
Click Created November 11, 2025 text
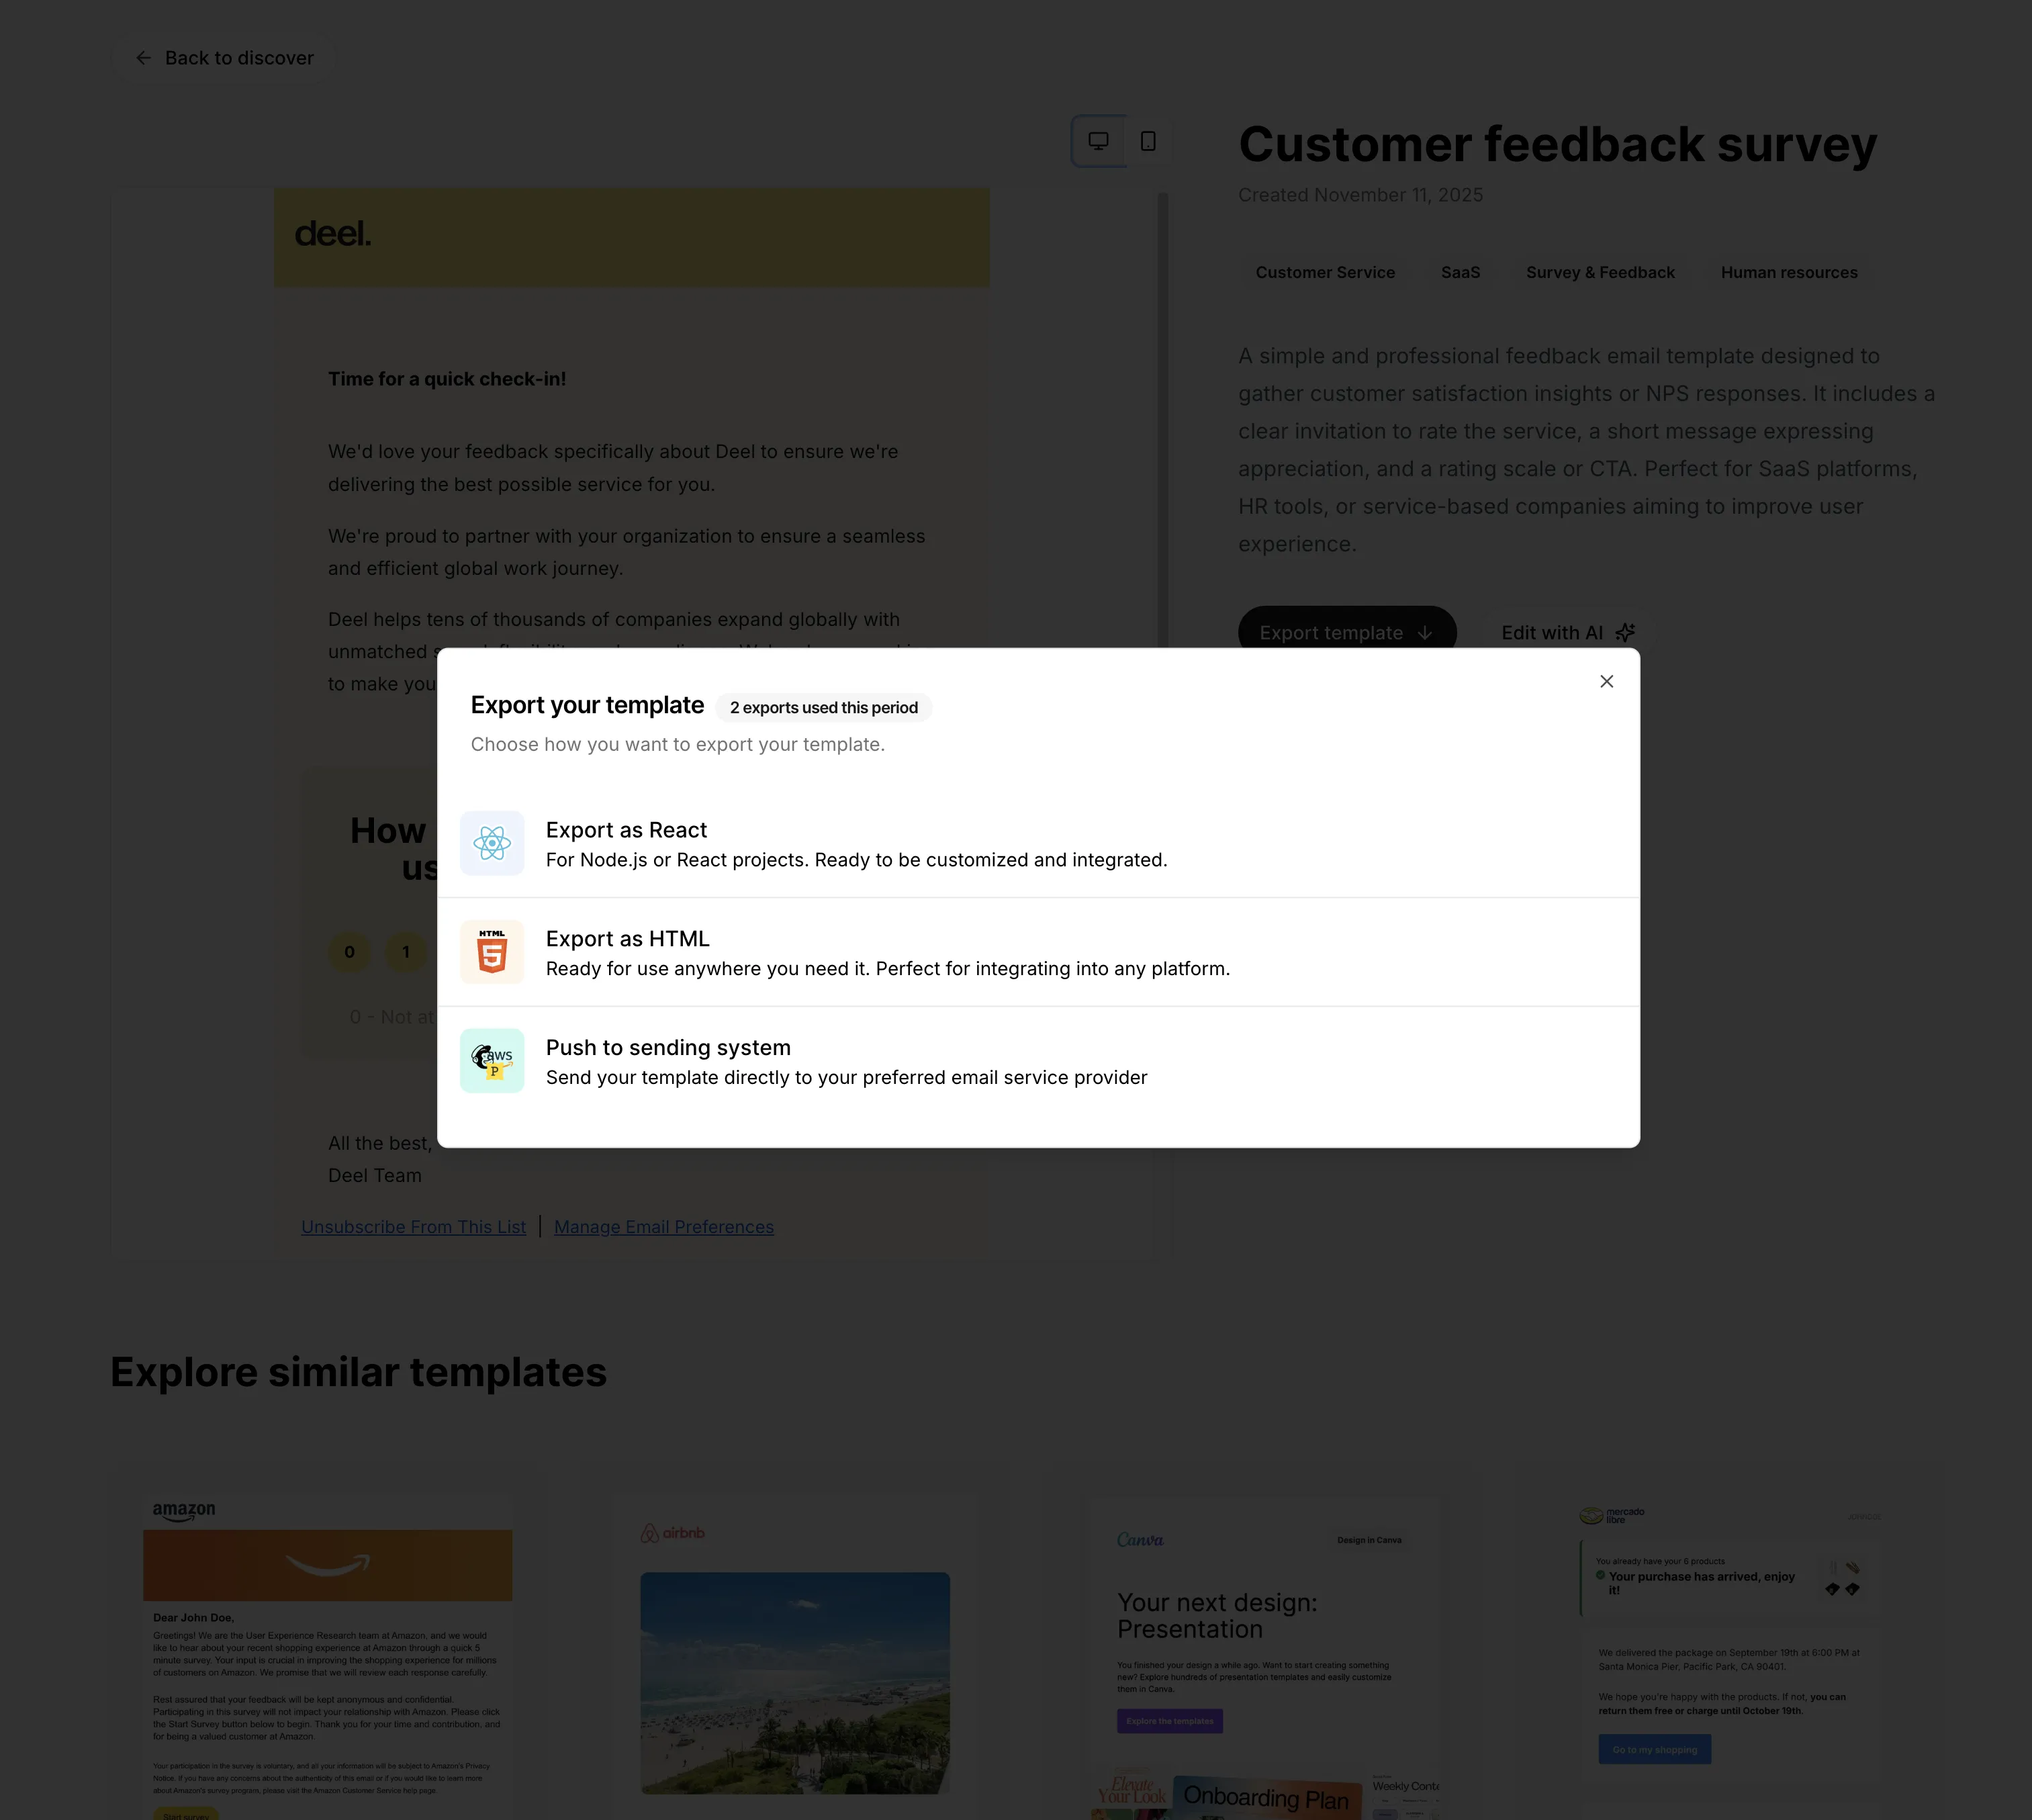(1360, 195)
